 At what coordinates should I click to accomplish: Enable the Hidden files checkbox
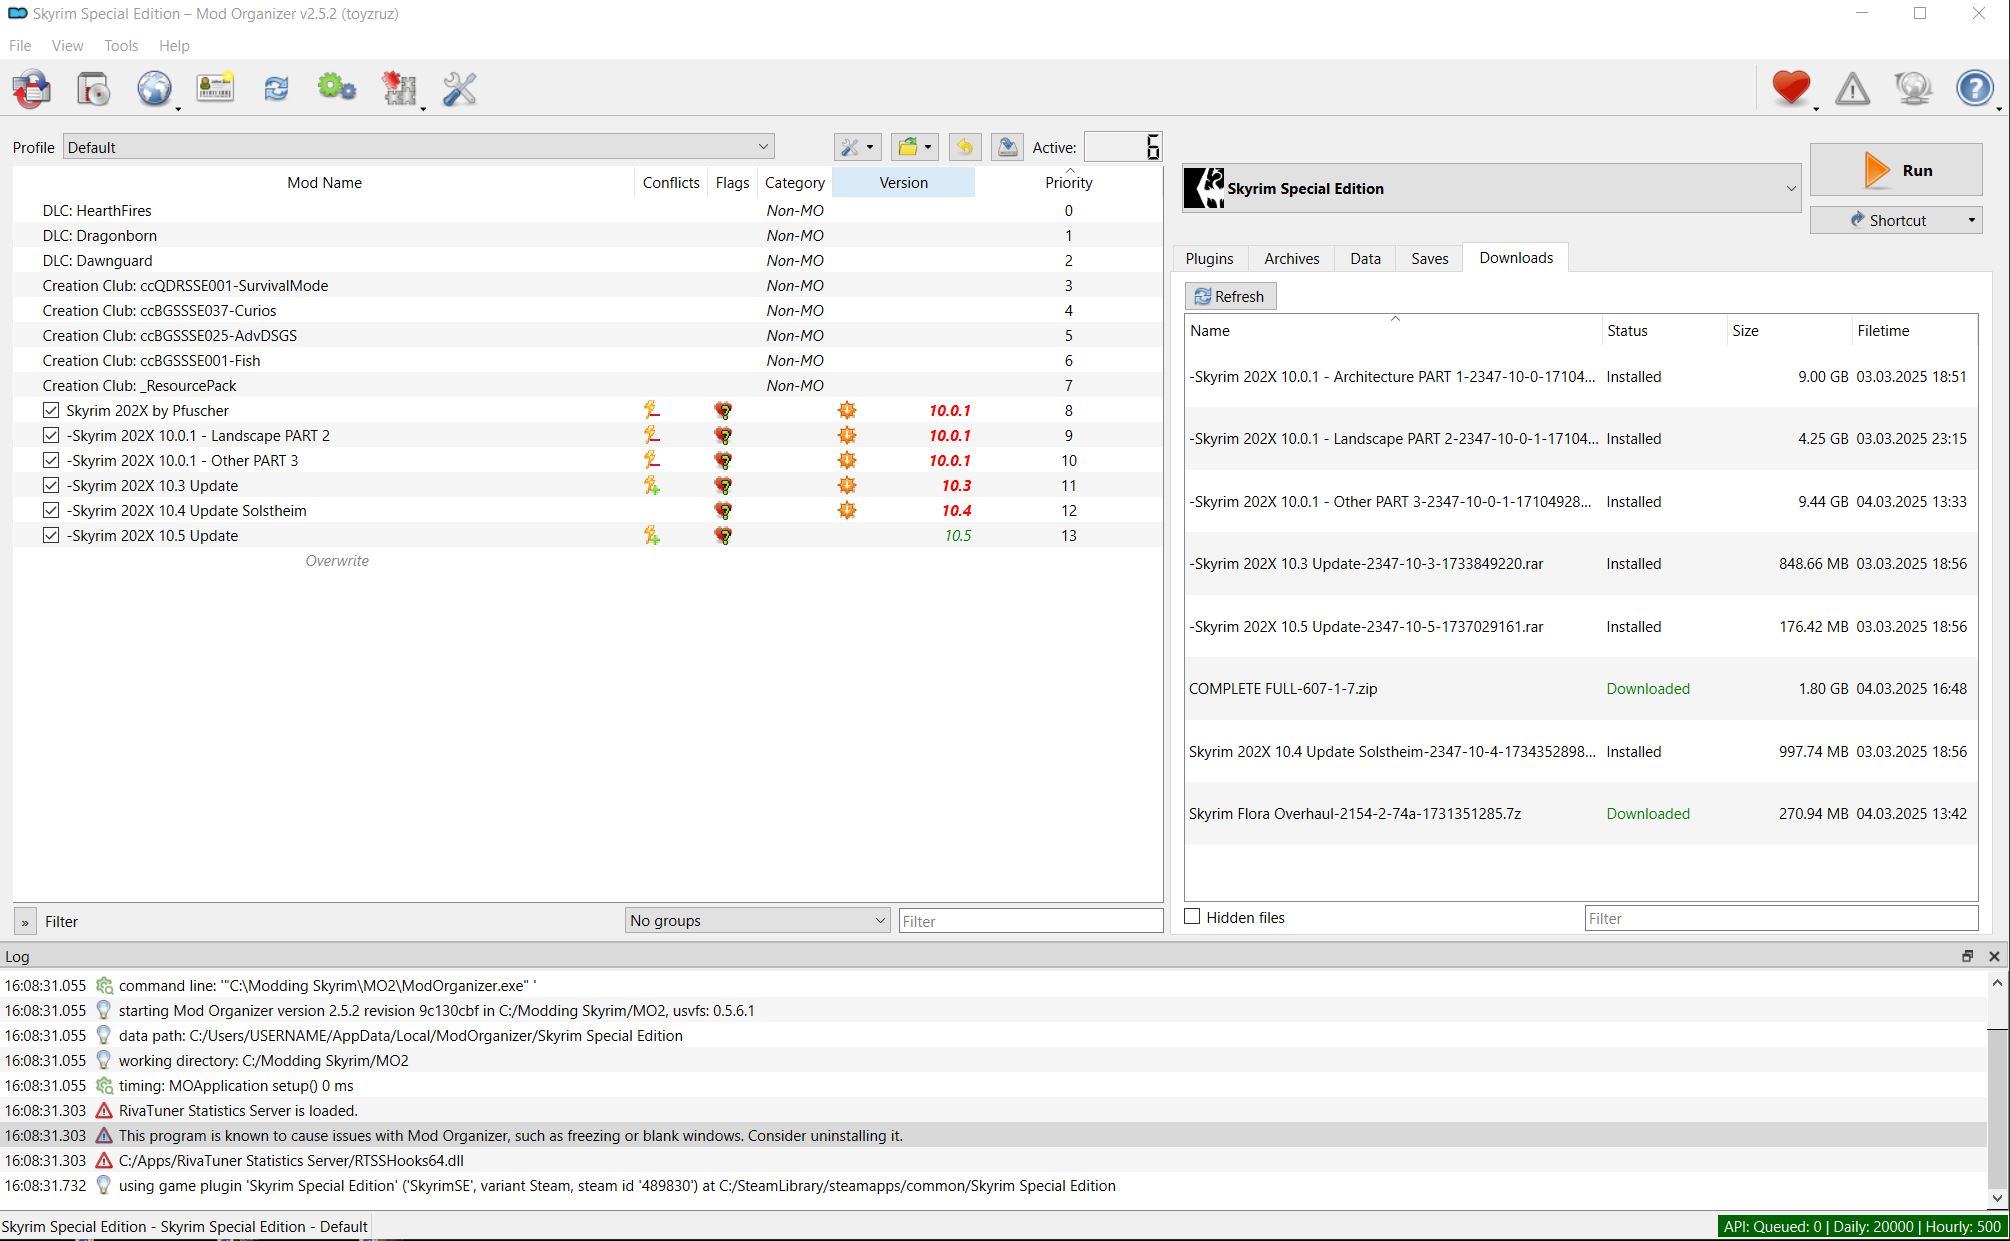click(1192, 916)
